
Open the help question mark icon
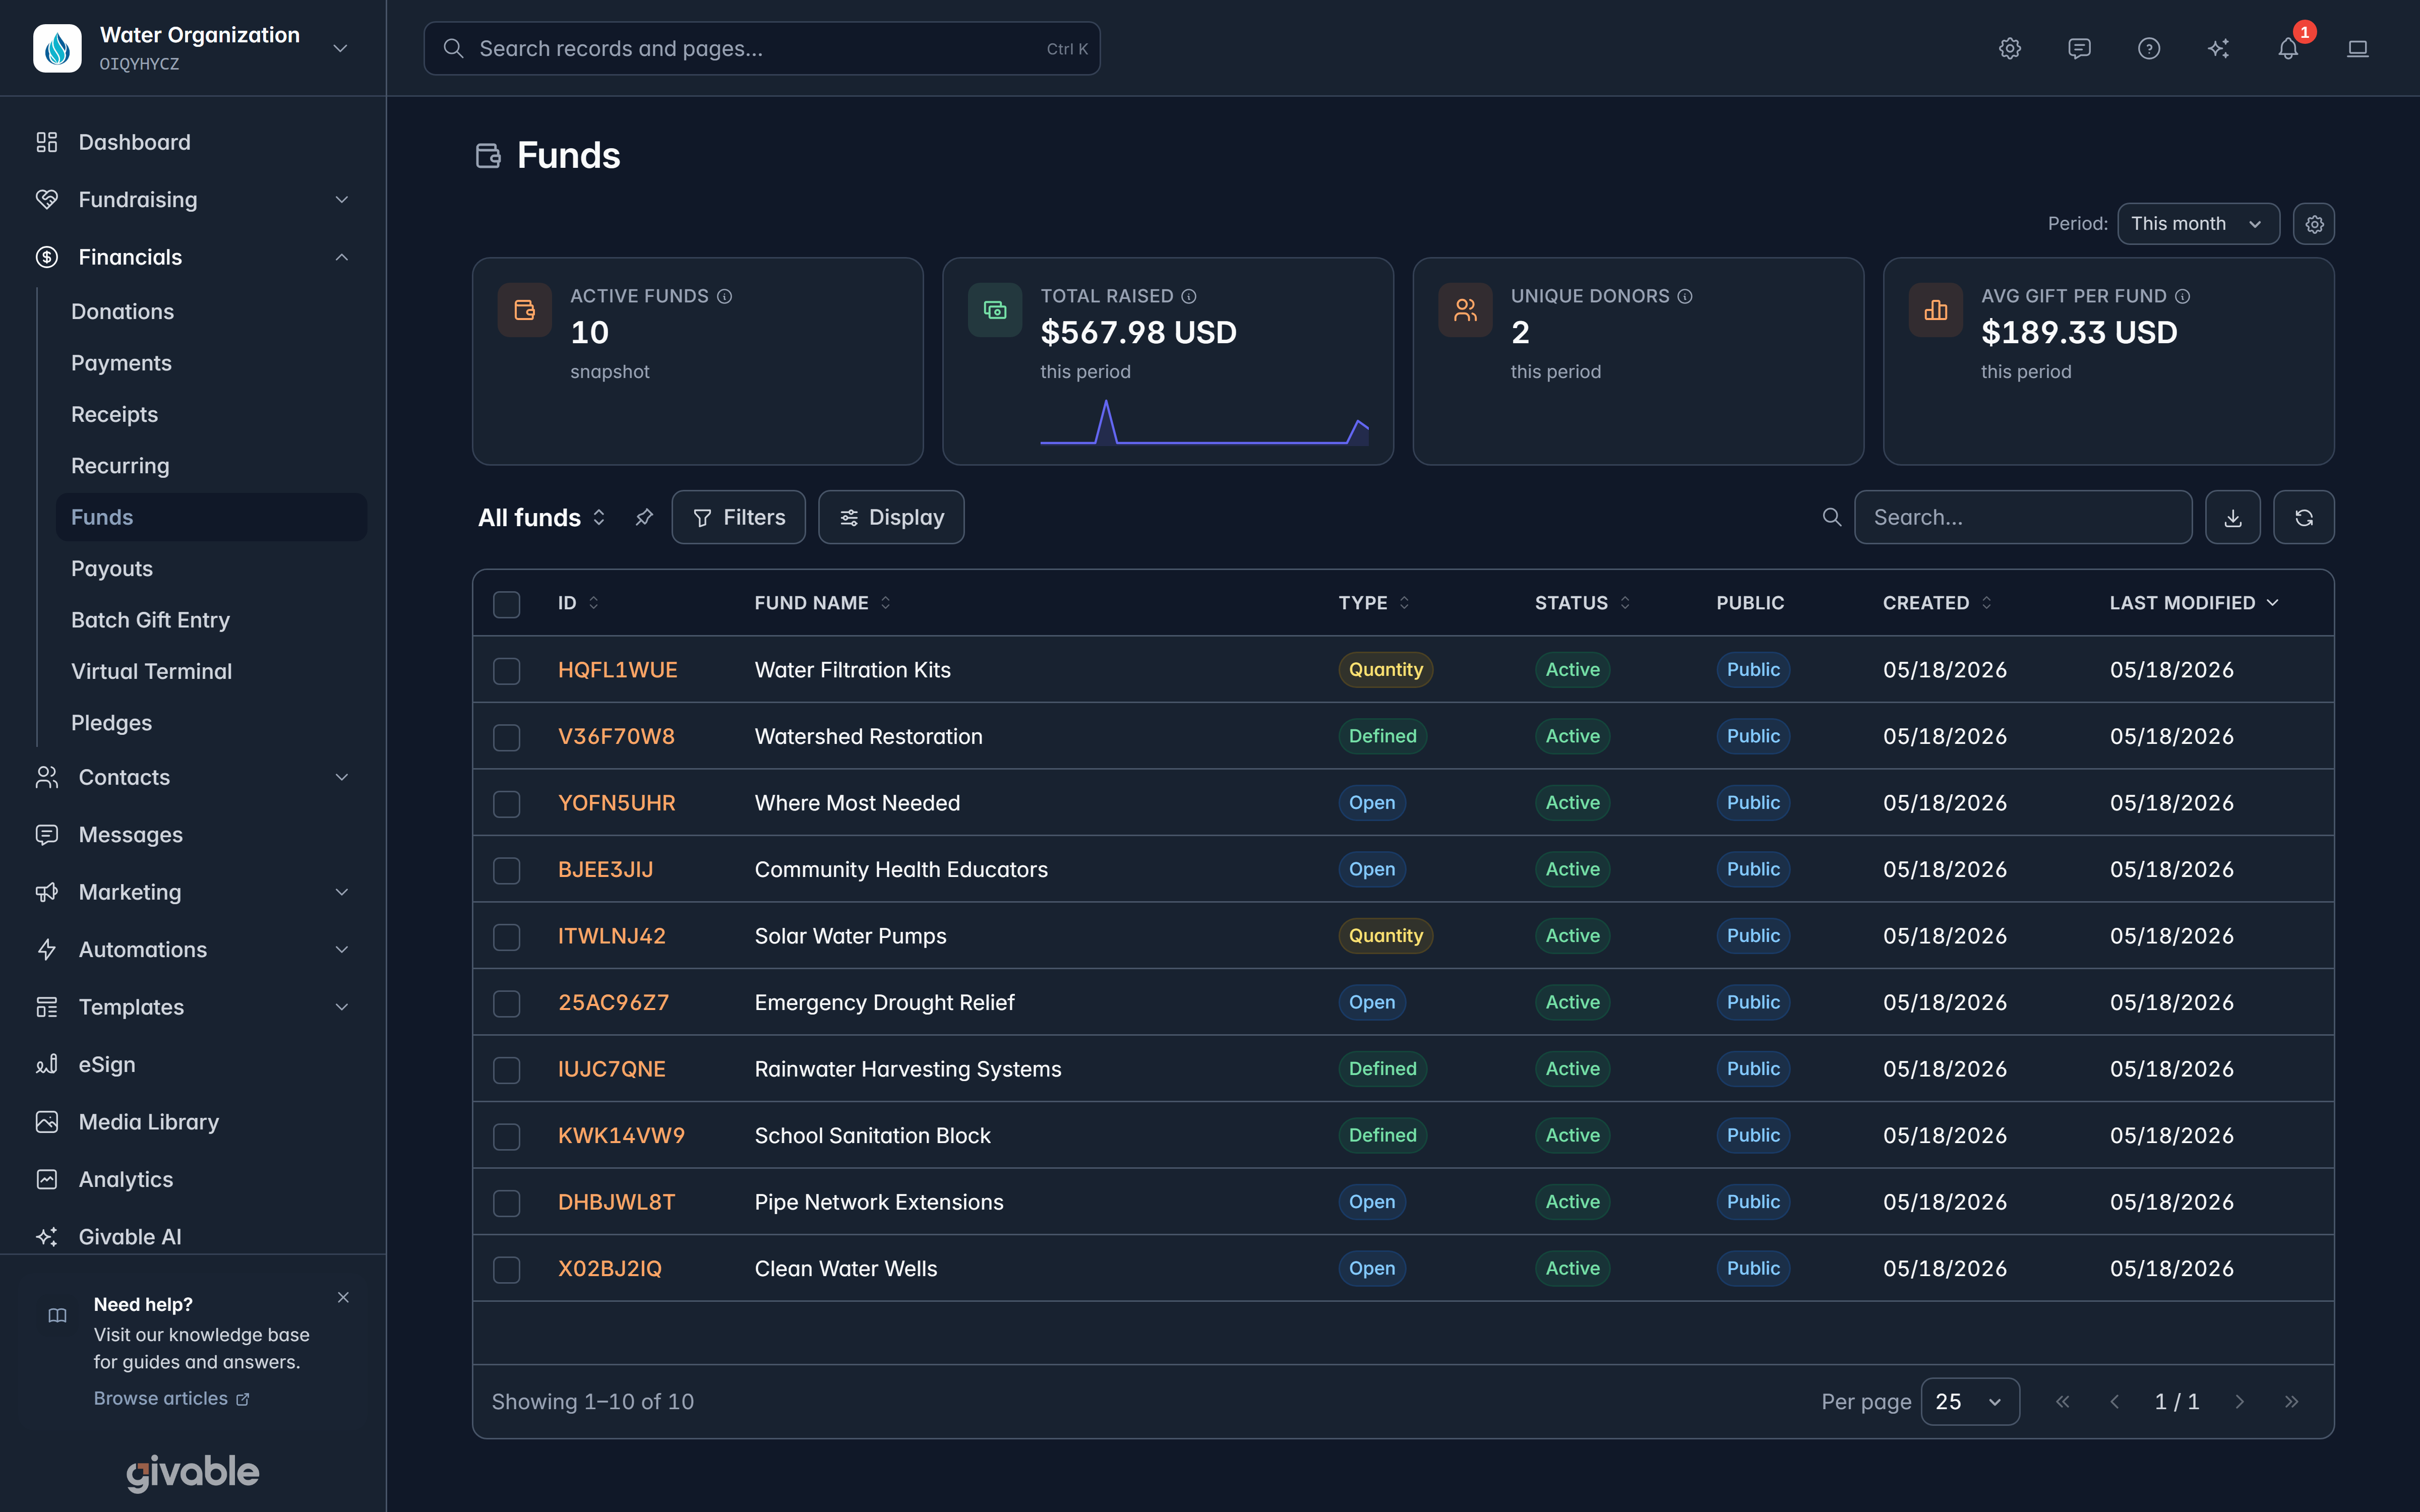[2148, 48]
